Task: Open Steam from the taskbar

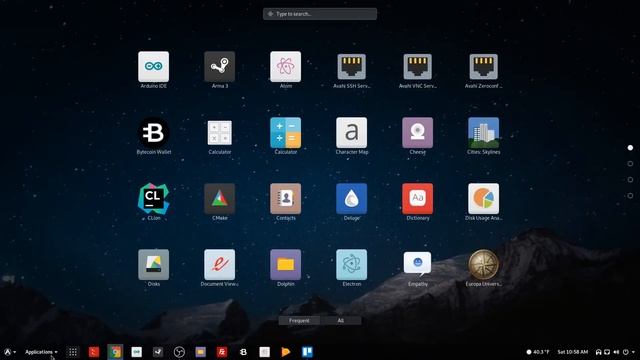Action: [158, 352]
